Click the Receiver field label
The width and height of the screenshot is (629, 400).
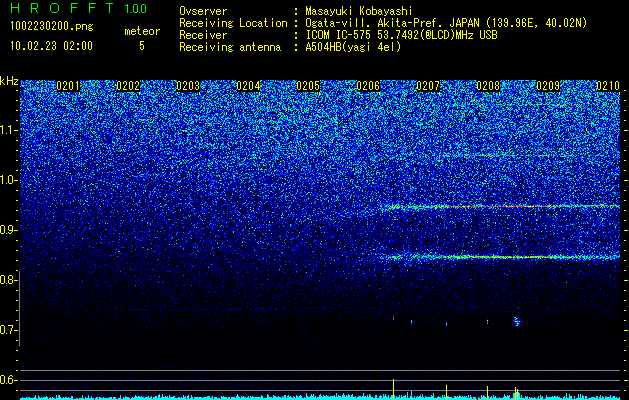[203, 35]
